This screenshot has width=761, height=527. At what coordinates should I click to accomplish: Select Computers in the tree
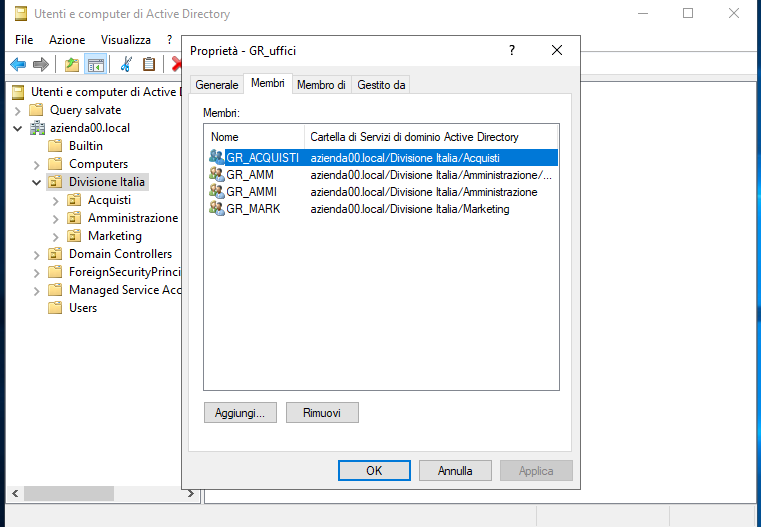(99, 164)
